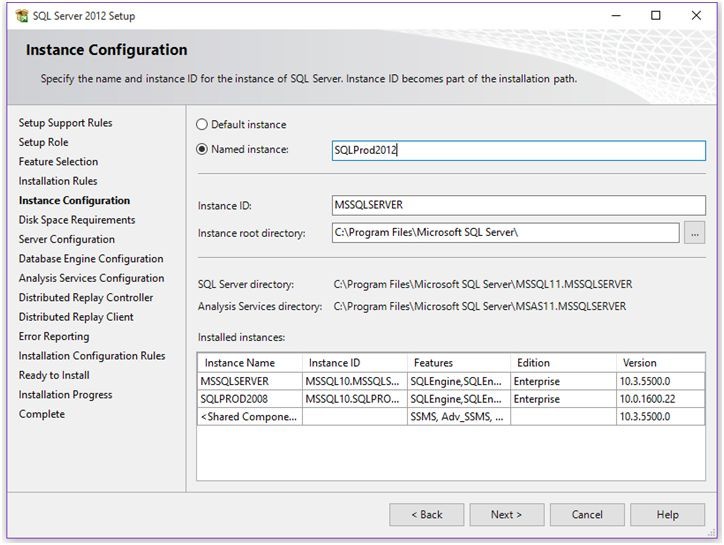Screen dimensions: 724x545
Task: Click the SQL Server setup title bar icon
Action: [22, 16]
